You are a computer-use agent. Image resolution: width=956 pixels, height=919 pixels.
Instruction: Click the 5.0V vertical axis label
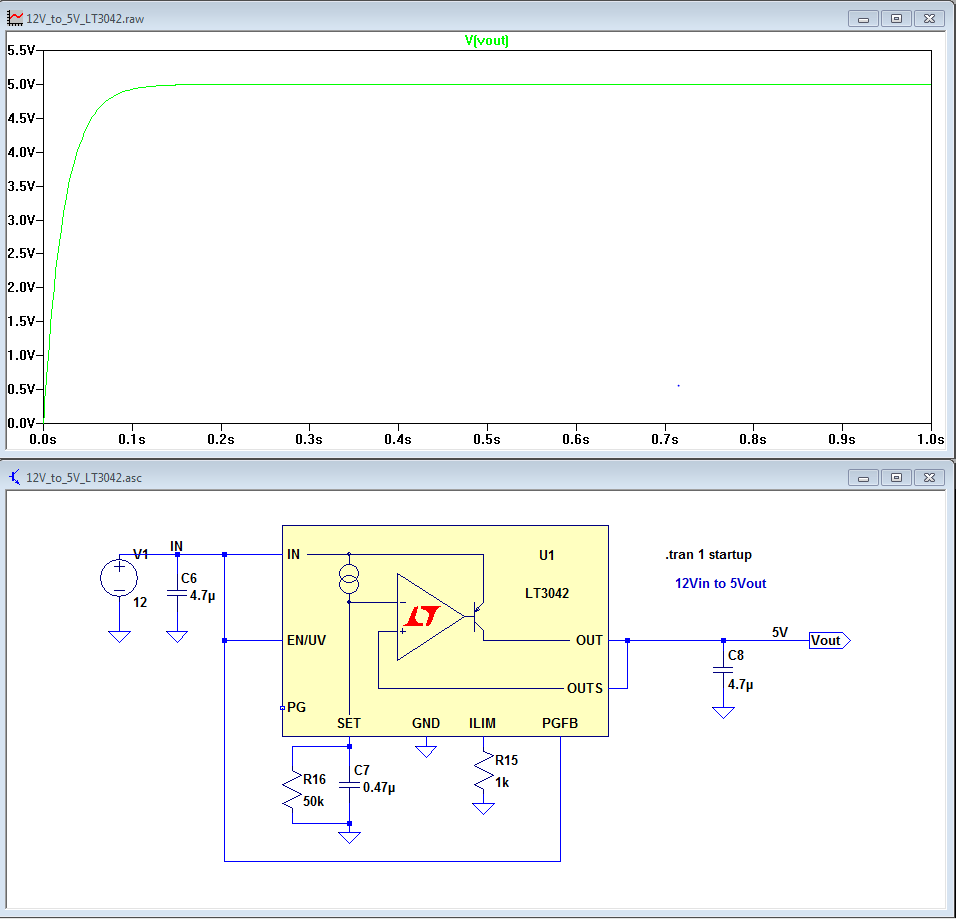click(x=21, y=84)
